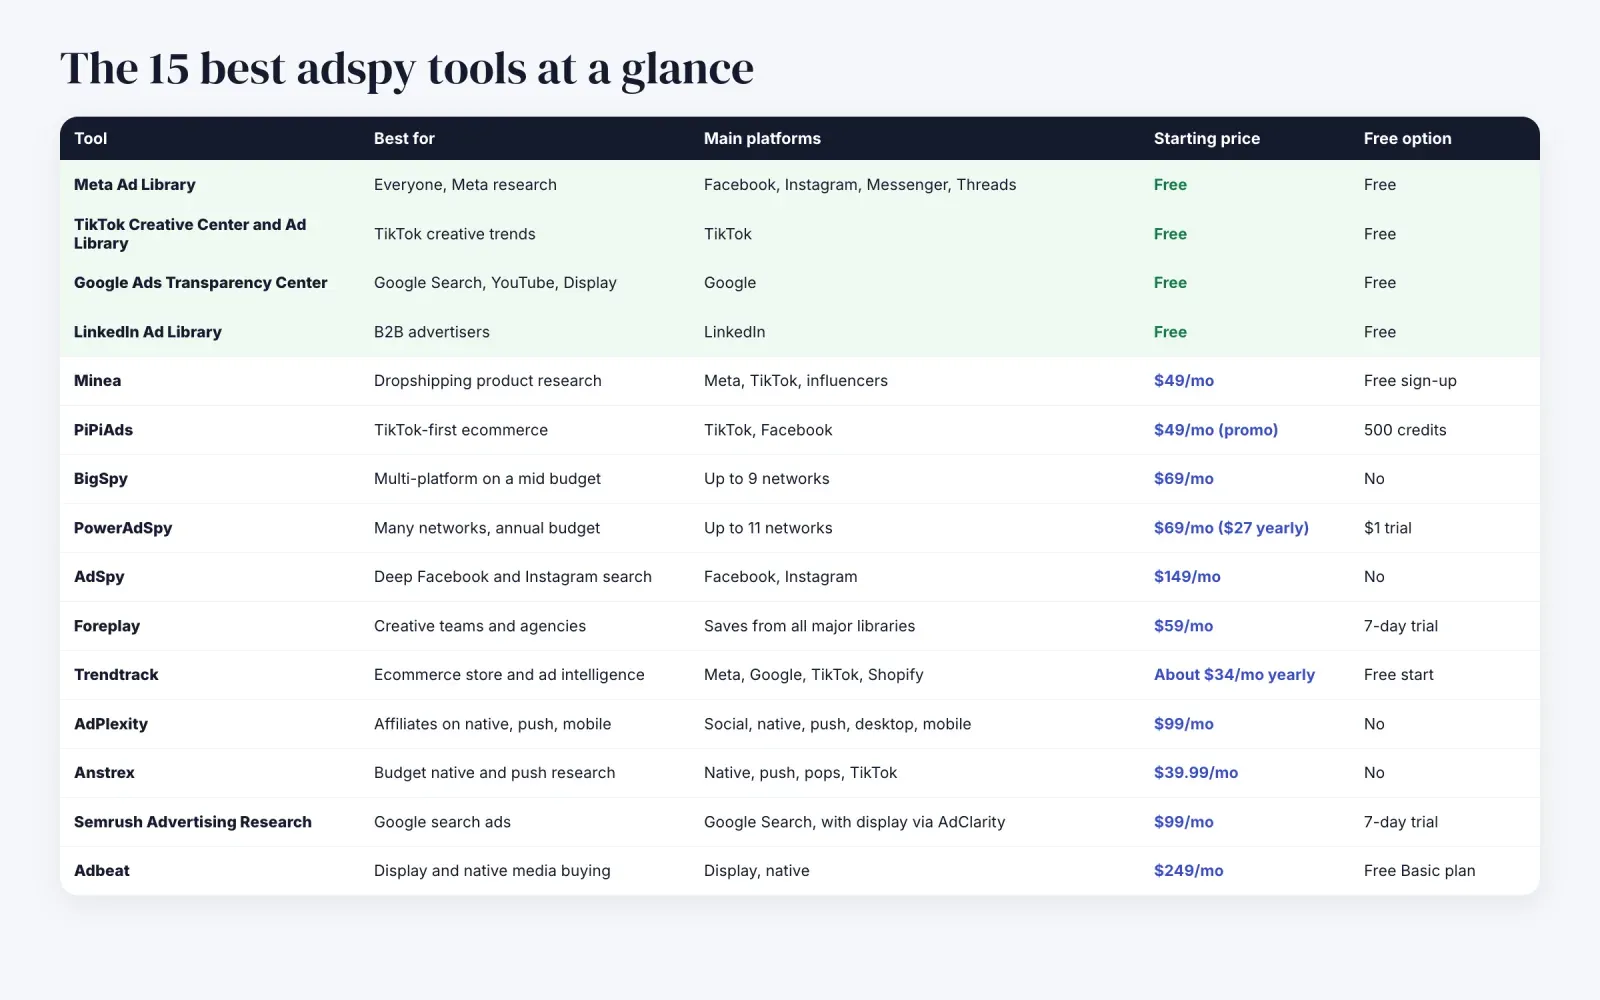Select the 'BigSpy' tool name
This screenshot has width=1600, height=1000.
click(x=101, y=479)
